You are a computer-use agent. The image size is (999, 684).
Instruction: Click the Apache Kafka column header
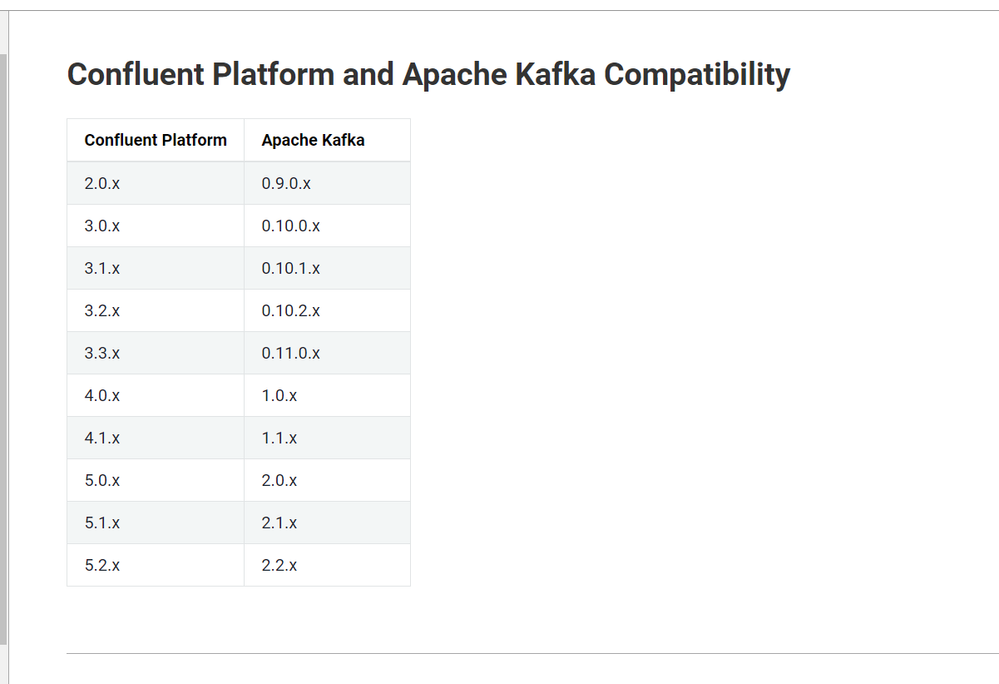(313, 140)
